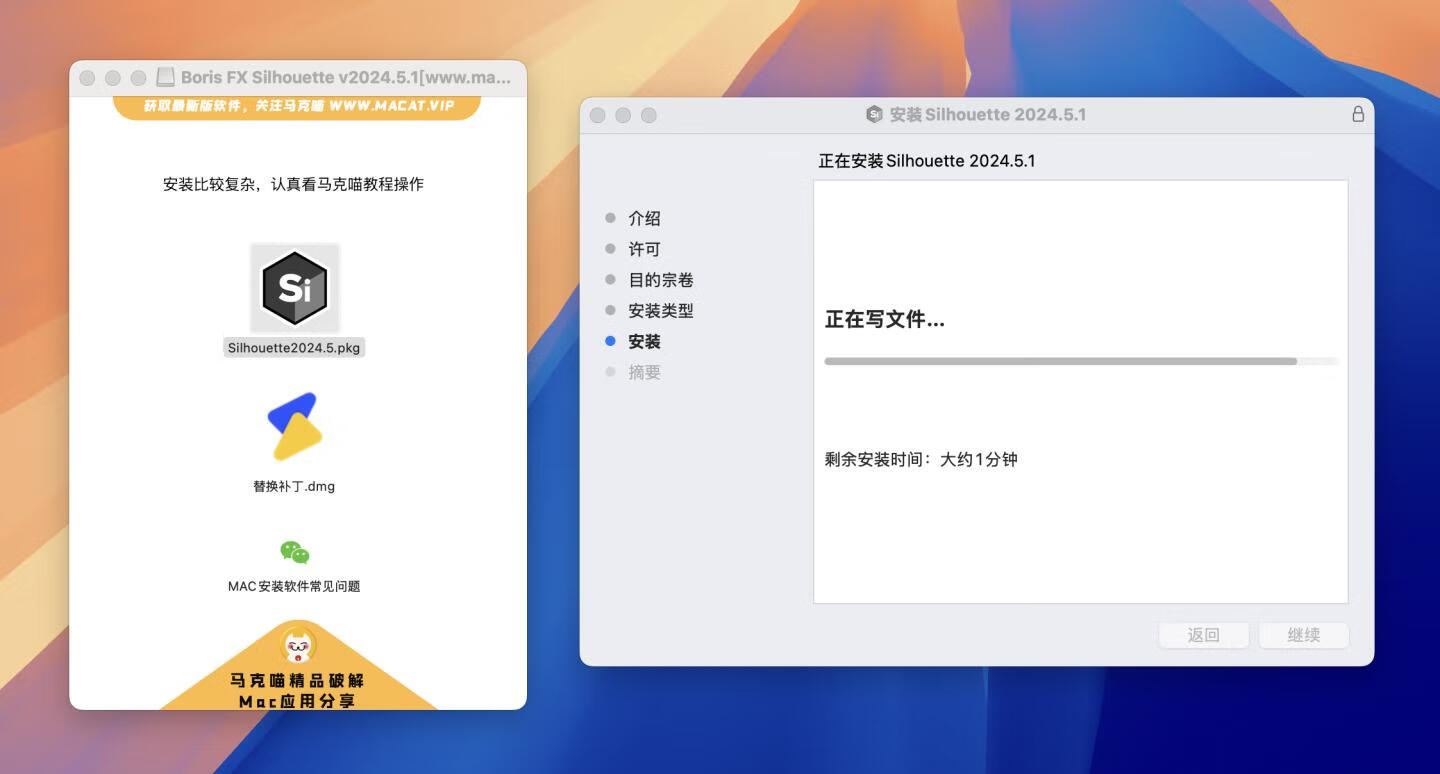The height and width of the screenshot is (774, 1440).
Task: Click the MAC安装软件常见问题 label
Action: tap(294, 586)
